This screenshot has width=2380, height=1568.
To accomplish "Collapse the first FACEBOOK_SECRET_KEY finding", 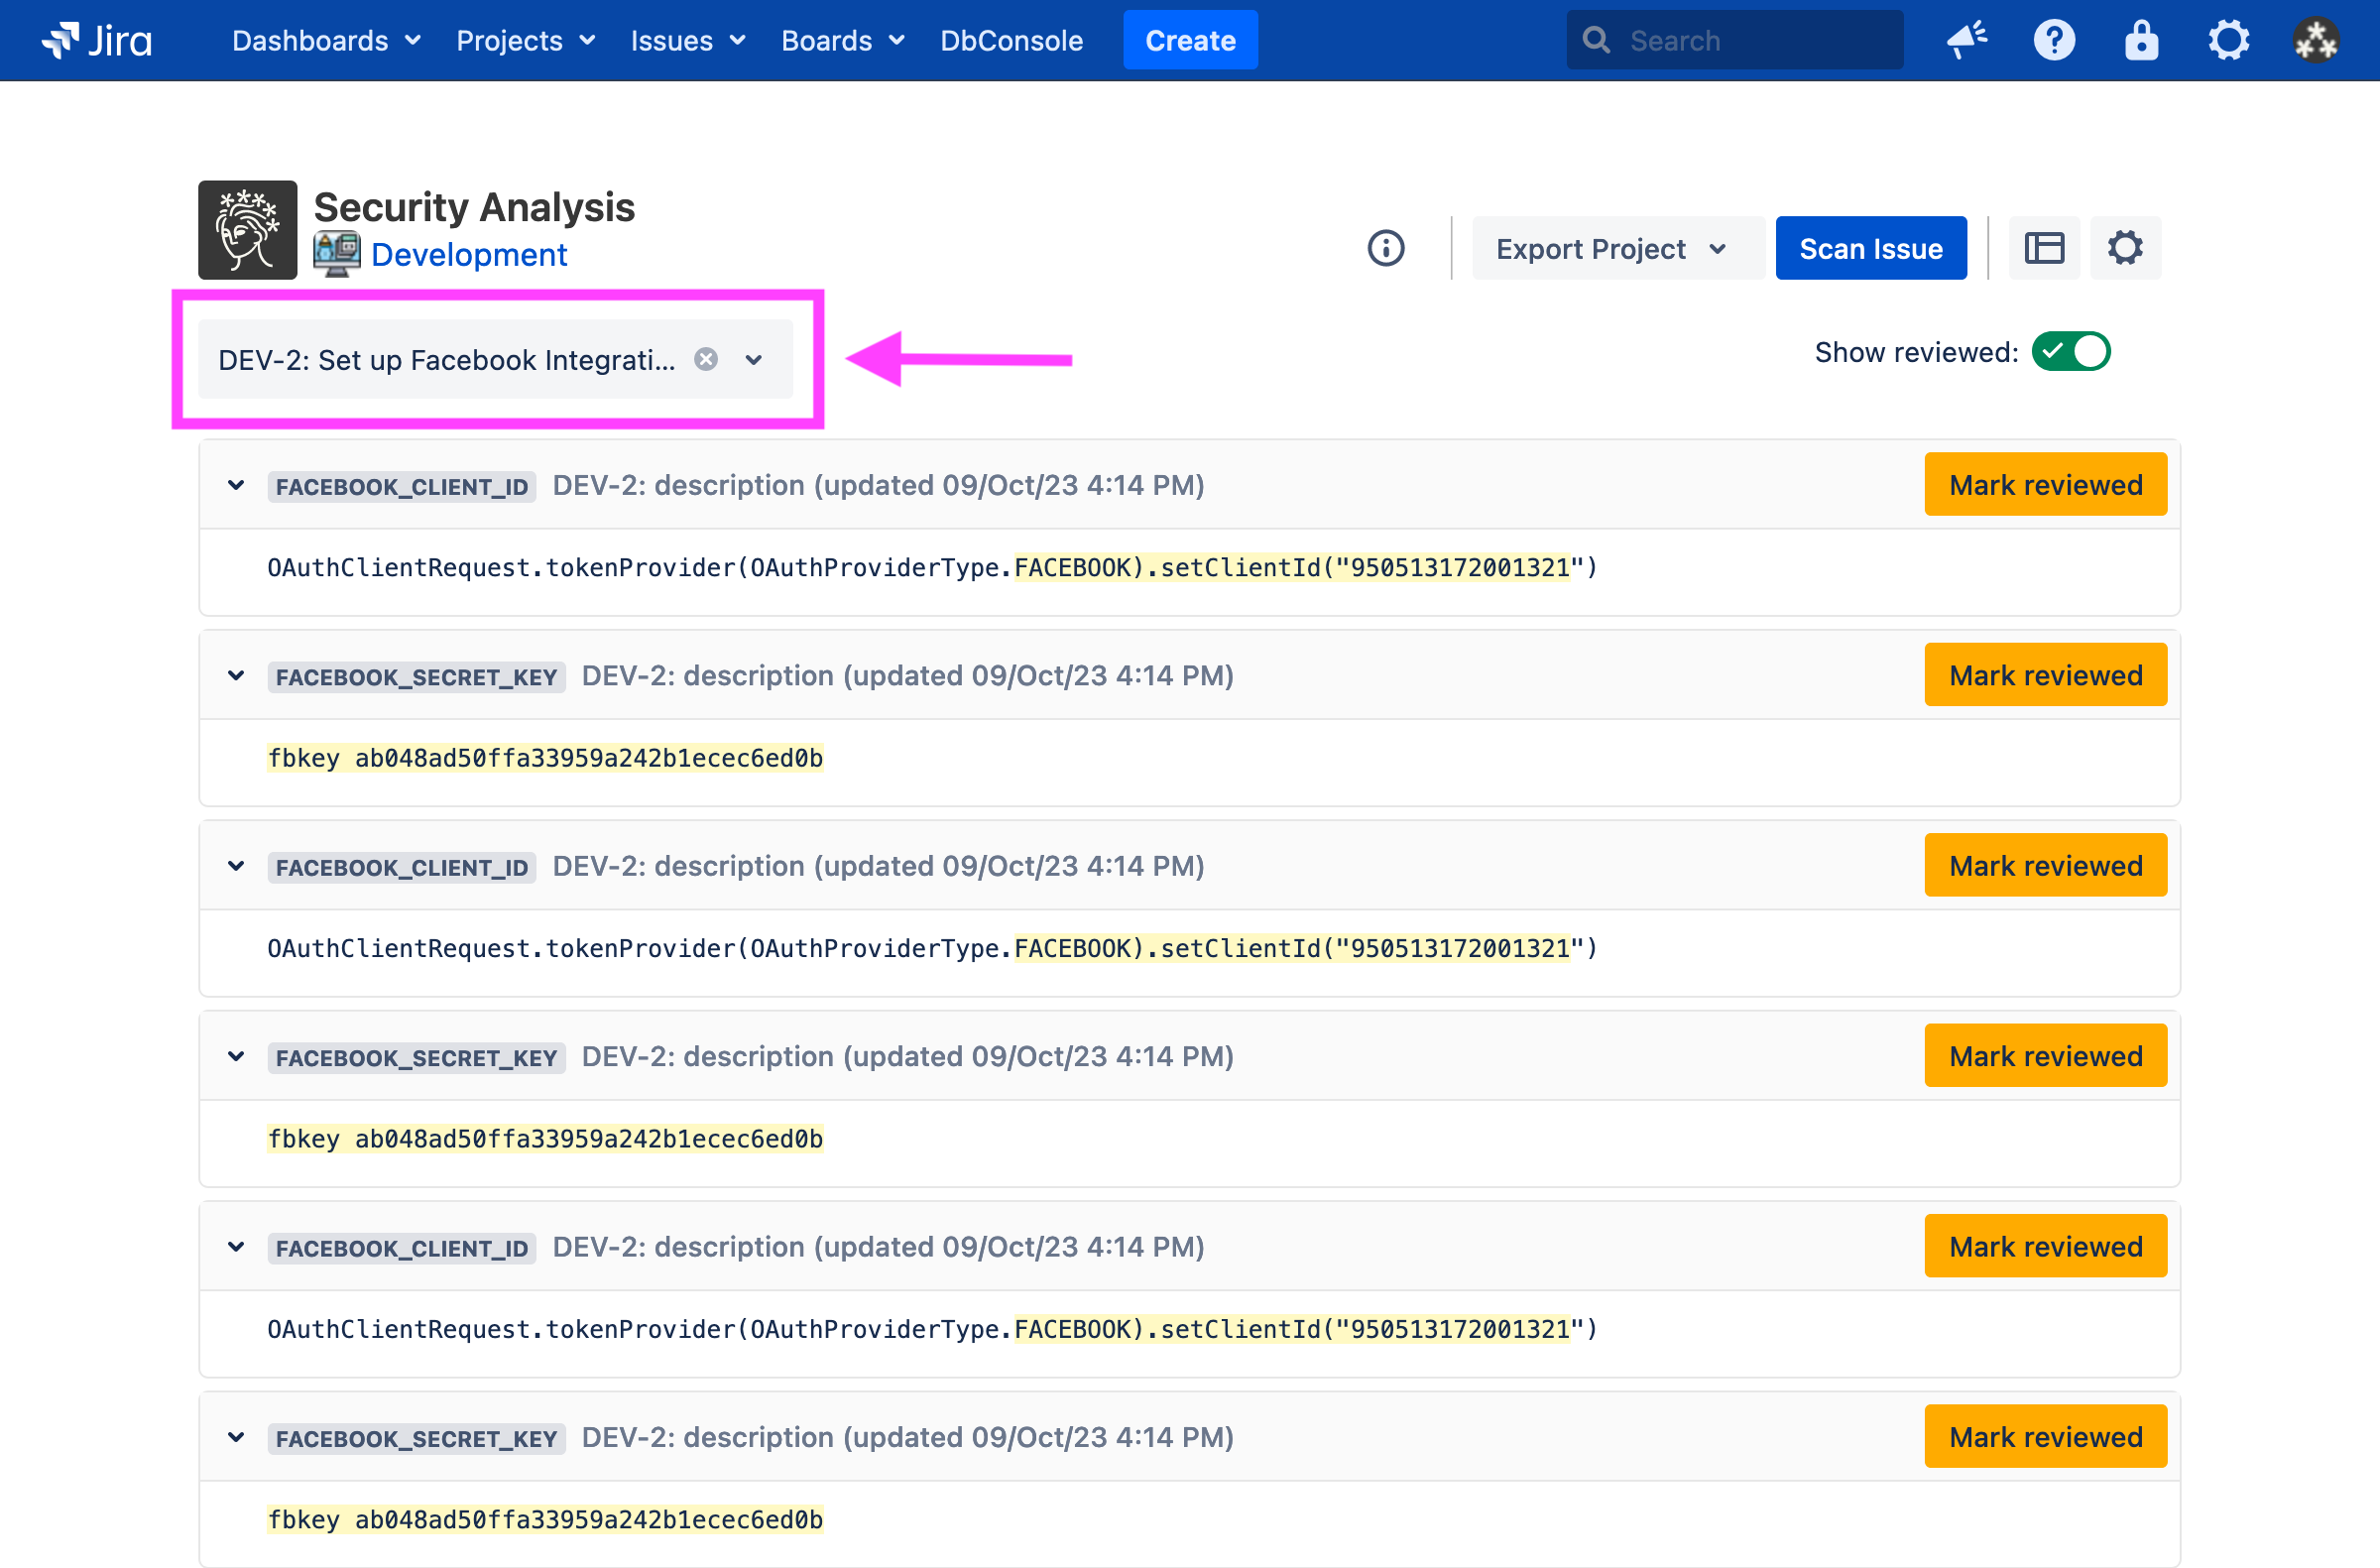I will [236, 675].
